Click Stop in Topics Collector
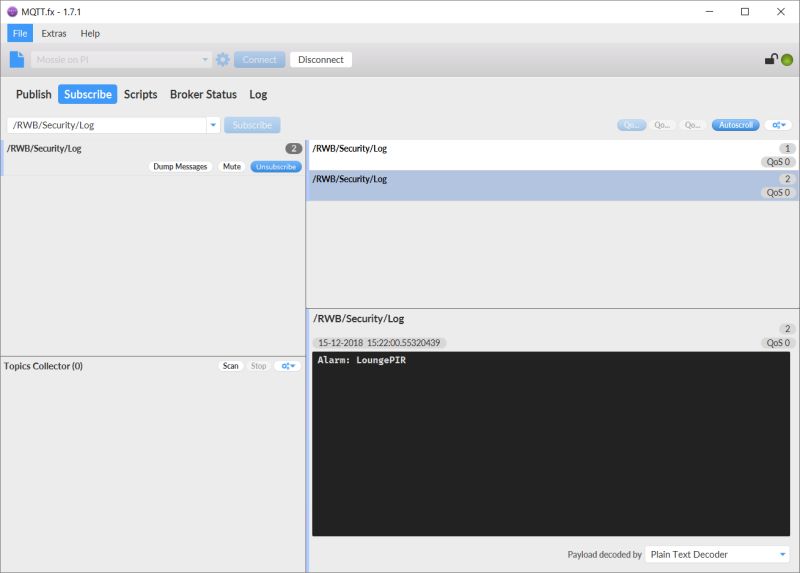 tap(259, 366)
